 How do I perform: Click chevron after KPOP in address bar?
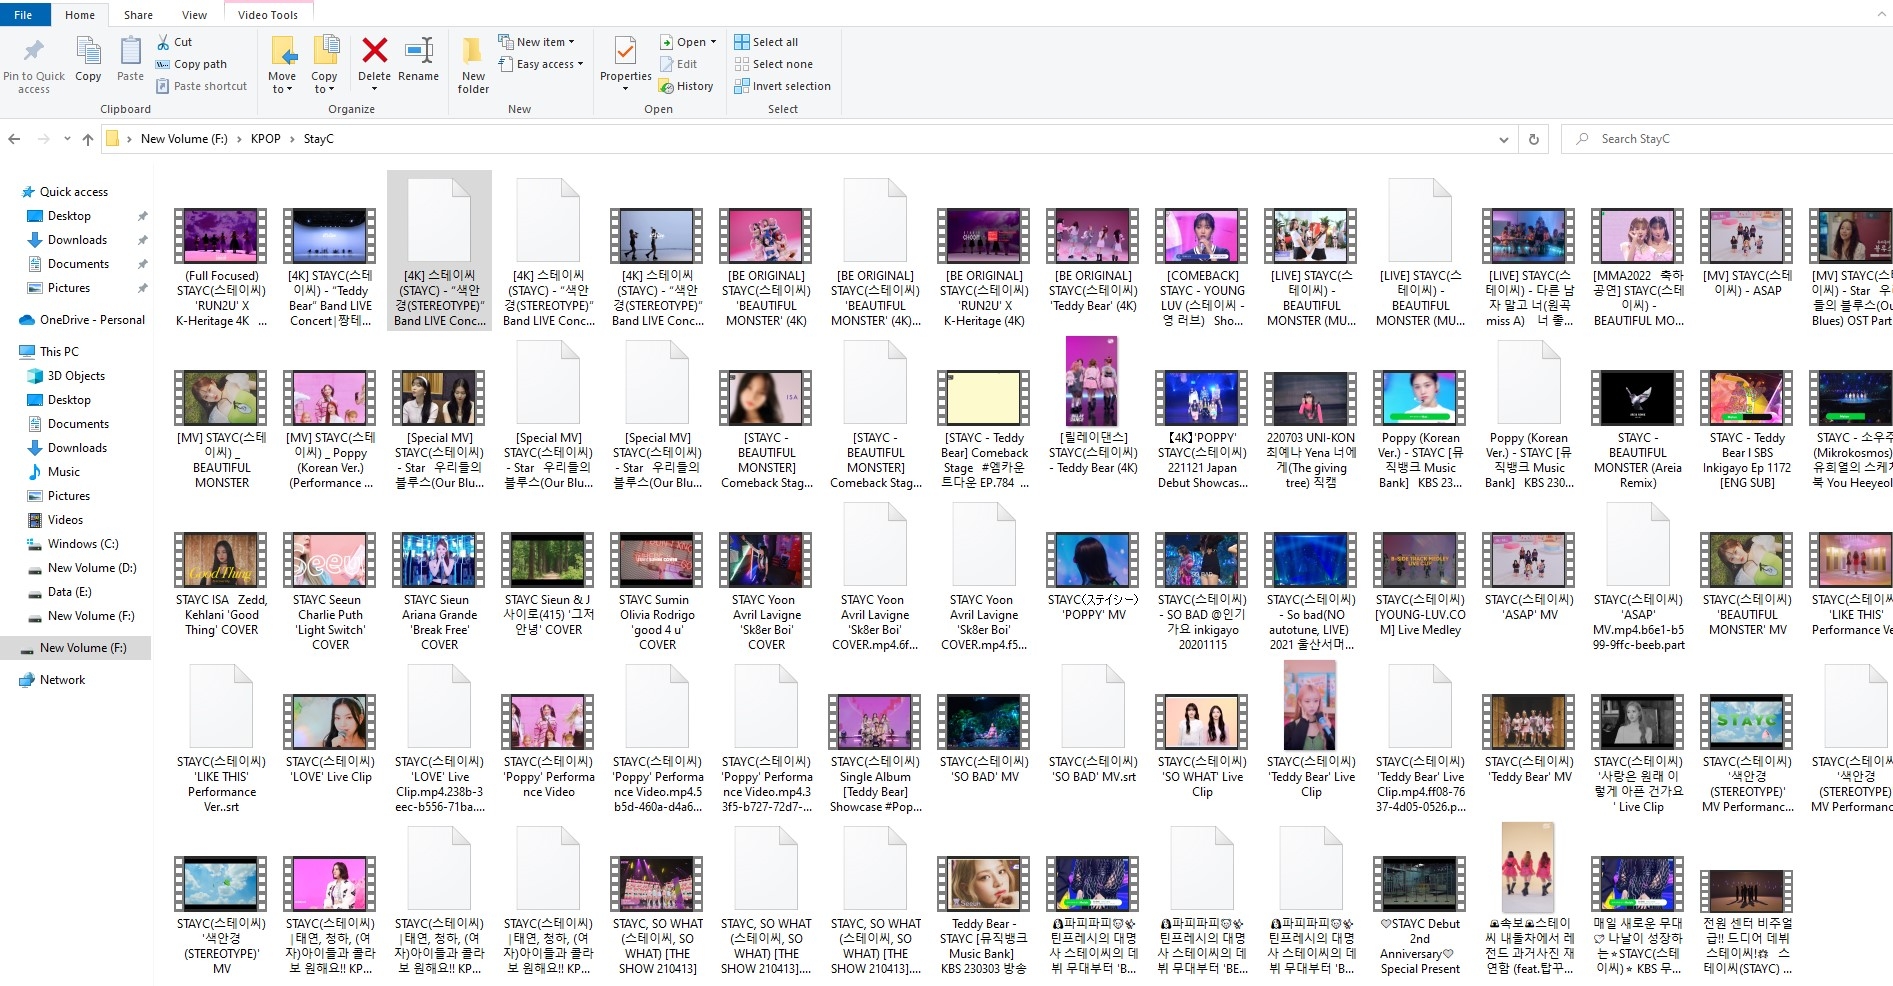click(292, 139)
